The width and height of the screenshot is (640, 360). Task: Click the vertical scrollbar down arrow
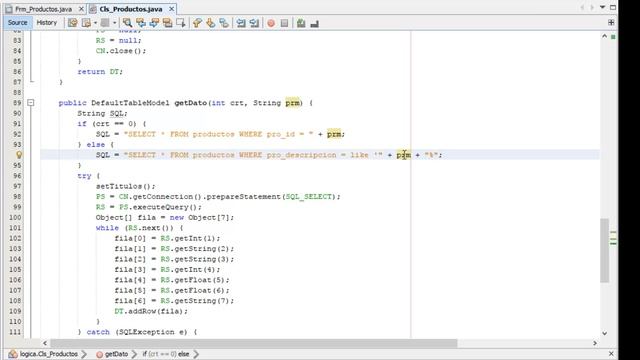pos(604,333)
